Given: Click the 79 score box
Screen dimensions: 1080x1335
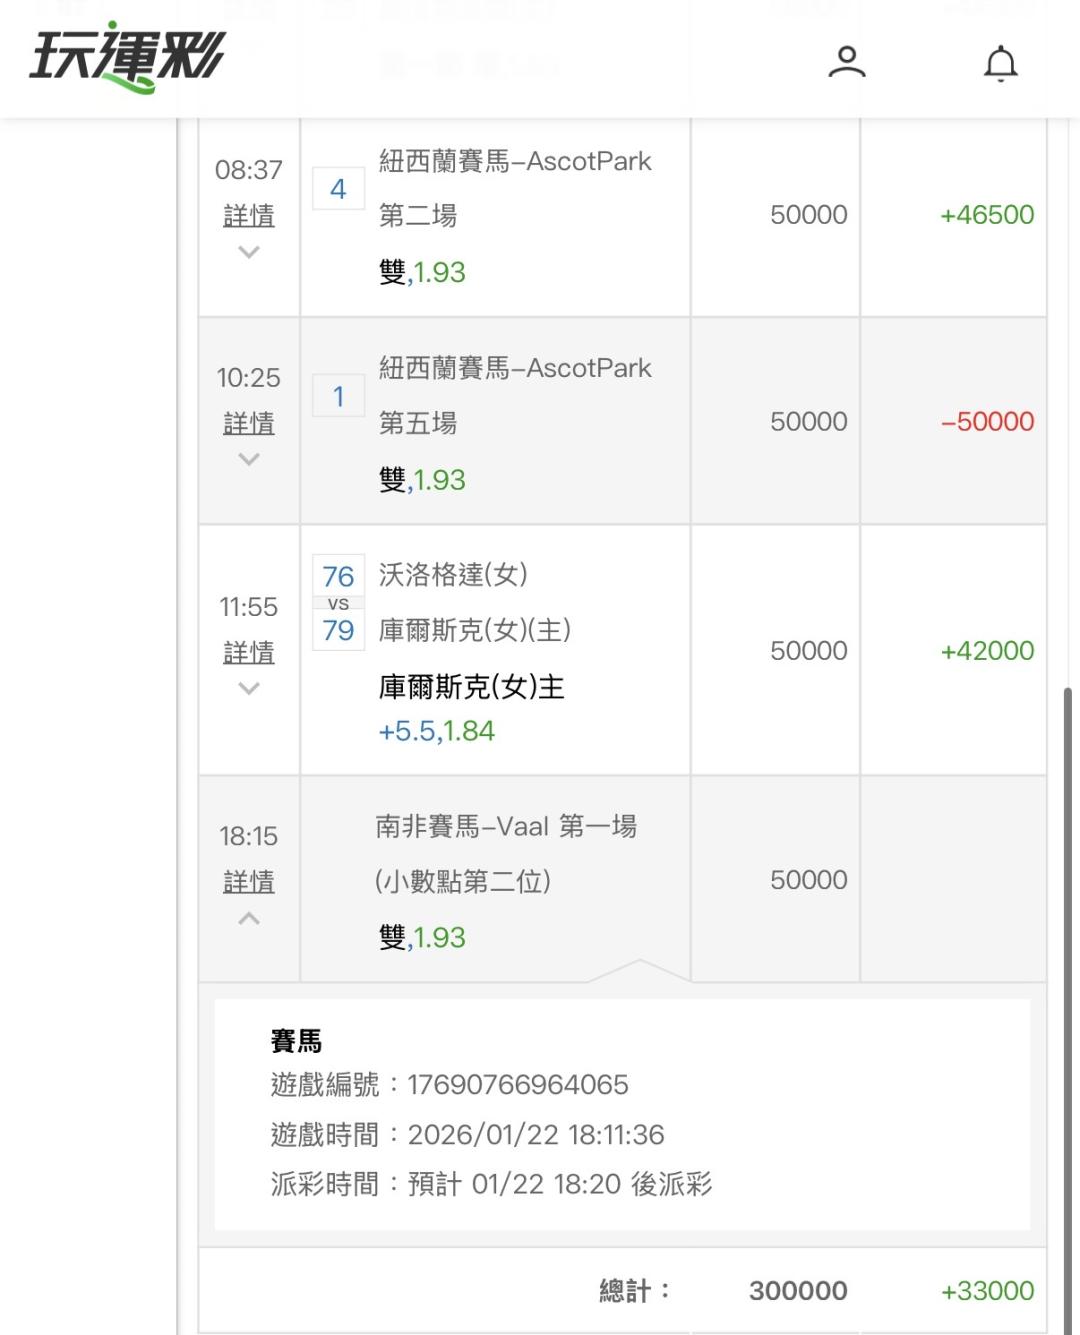Looking at the screenshot, I should [338, 631].
